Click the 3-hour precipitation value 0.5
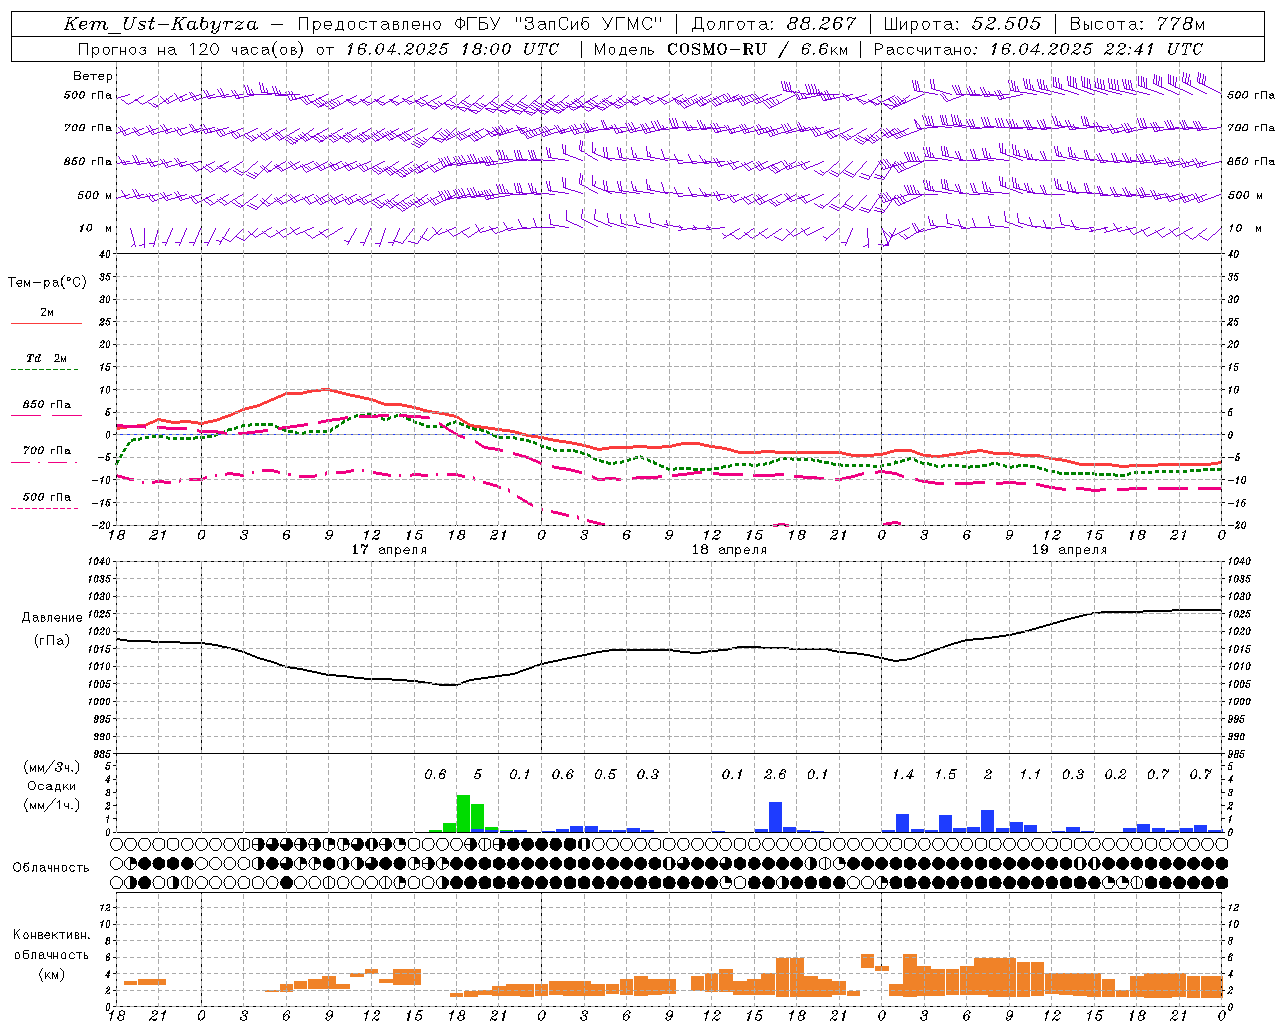 tap(605, 775)
